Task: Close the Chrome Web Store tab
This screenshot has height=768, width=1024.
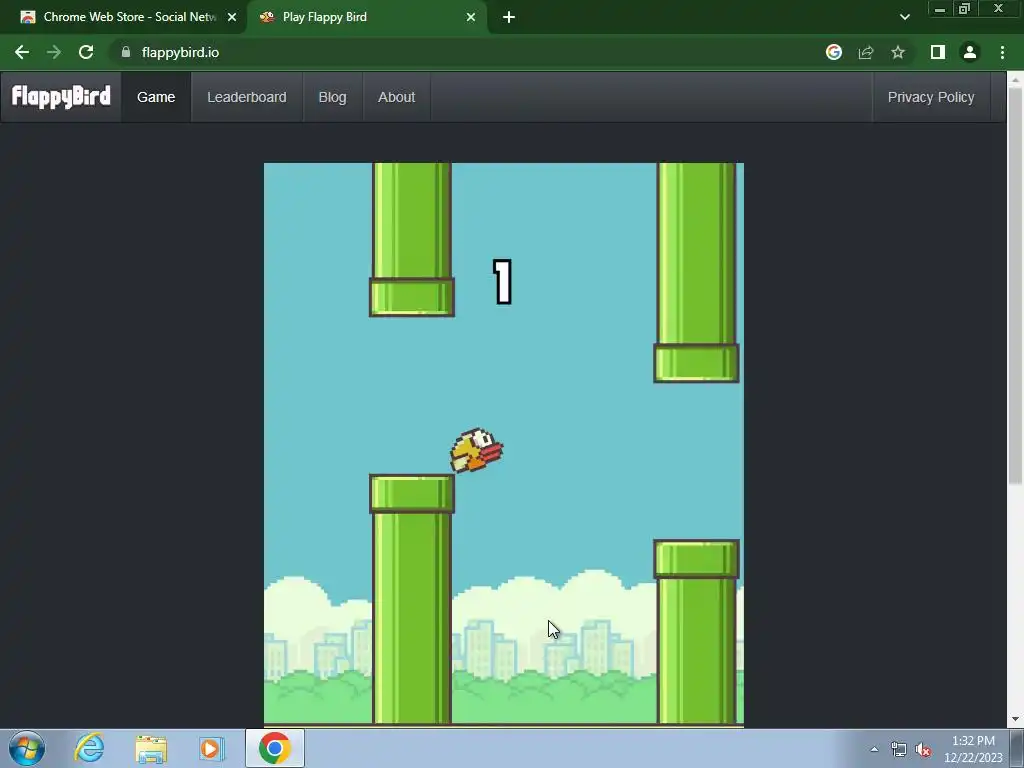Action: [x=232, y=18]
